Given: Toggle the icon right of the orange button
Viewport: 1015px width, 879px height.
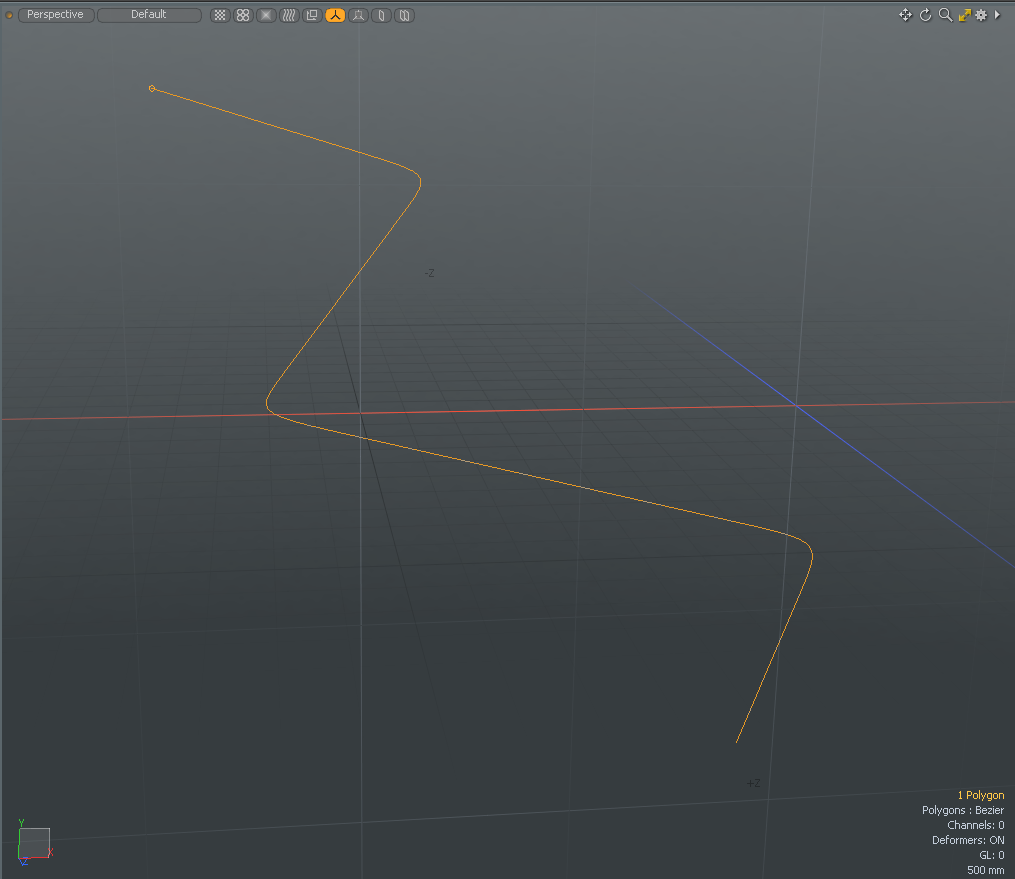Looking at the screenshot, I should pos(358,15).
